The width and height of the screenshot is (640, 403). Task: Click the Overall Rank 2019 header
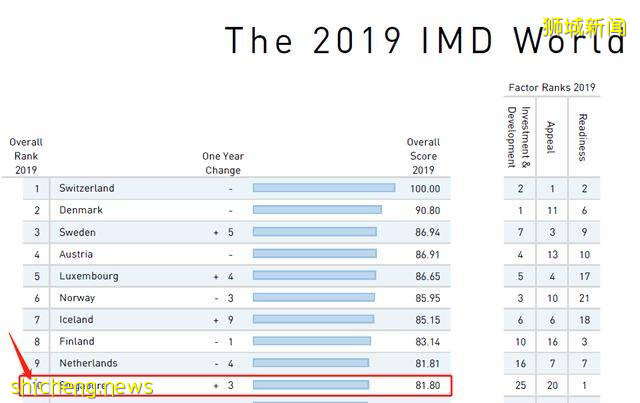point(26,156)
